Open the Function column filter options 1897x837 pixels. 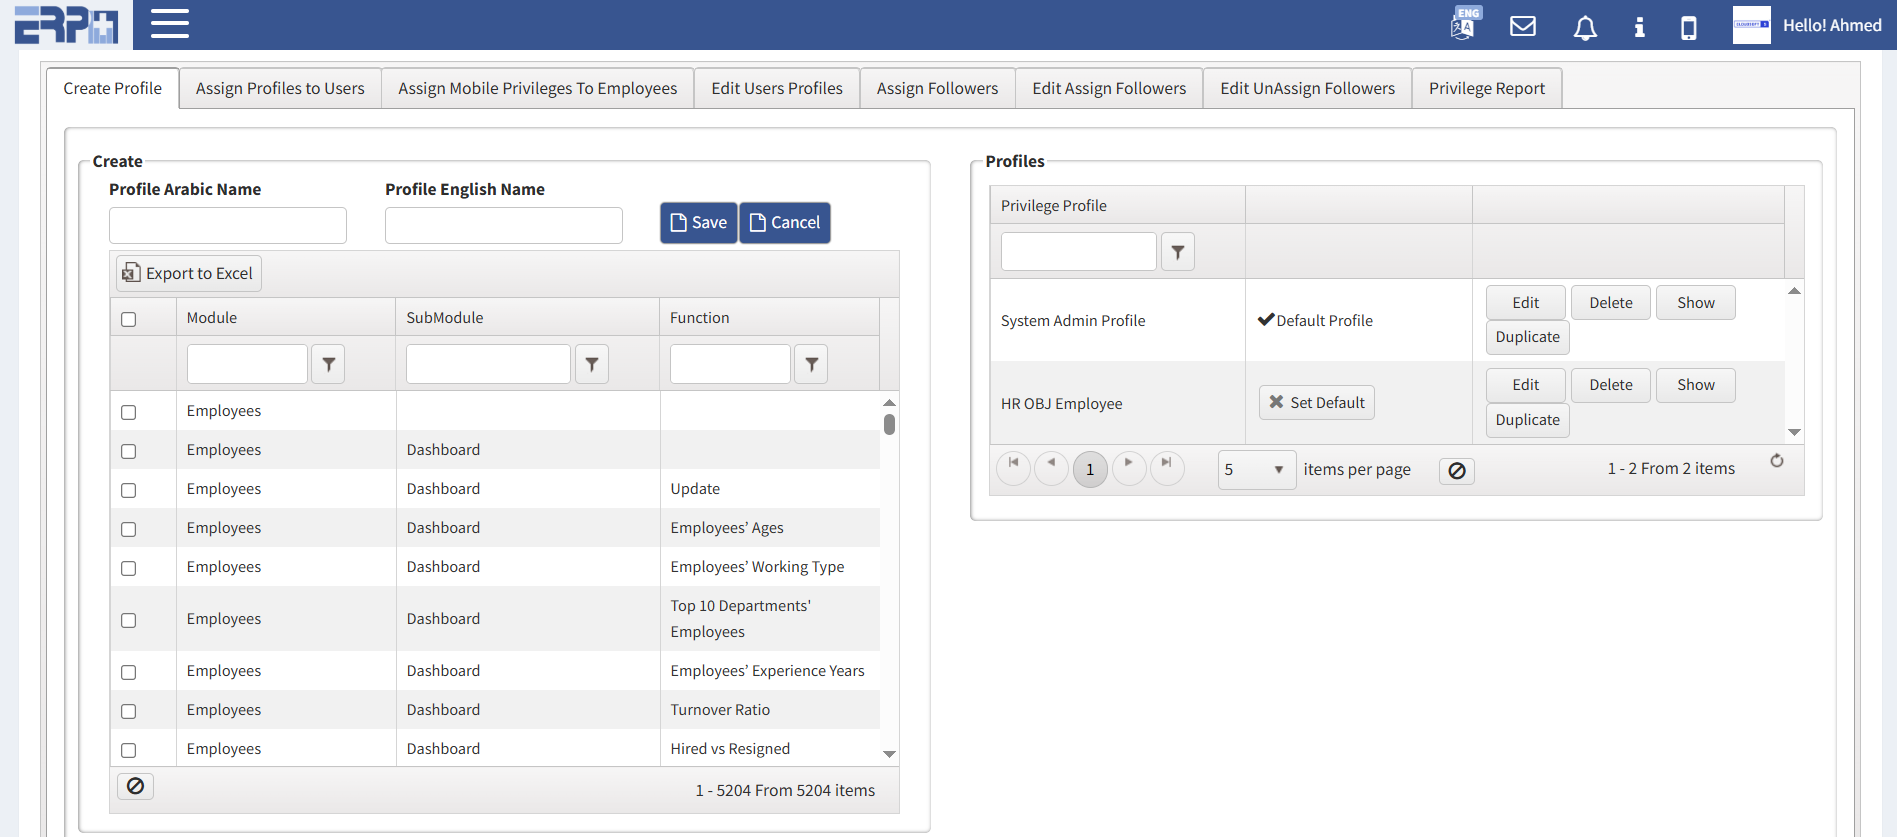pyautogui.click(x=811, y=365)
